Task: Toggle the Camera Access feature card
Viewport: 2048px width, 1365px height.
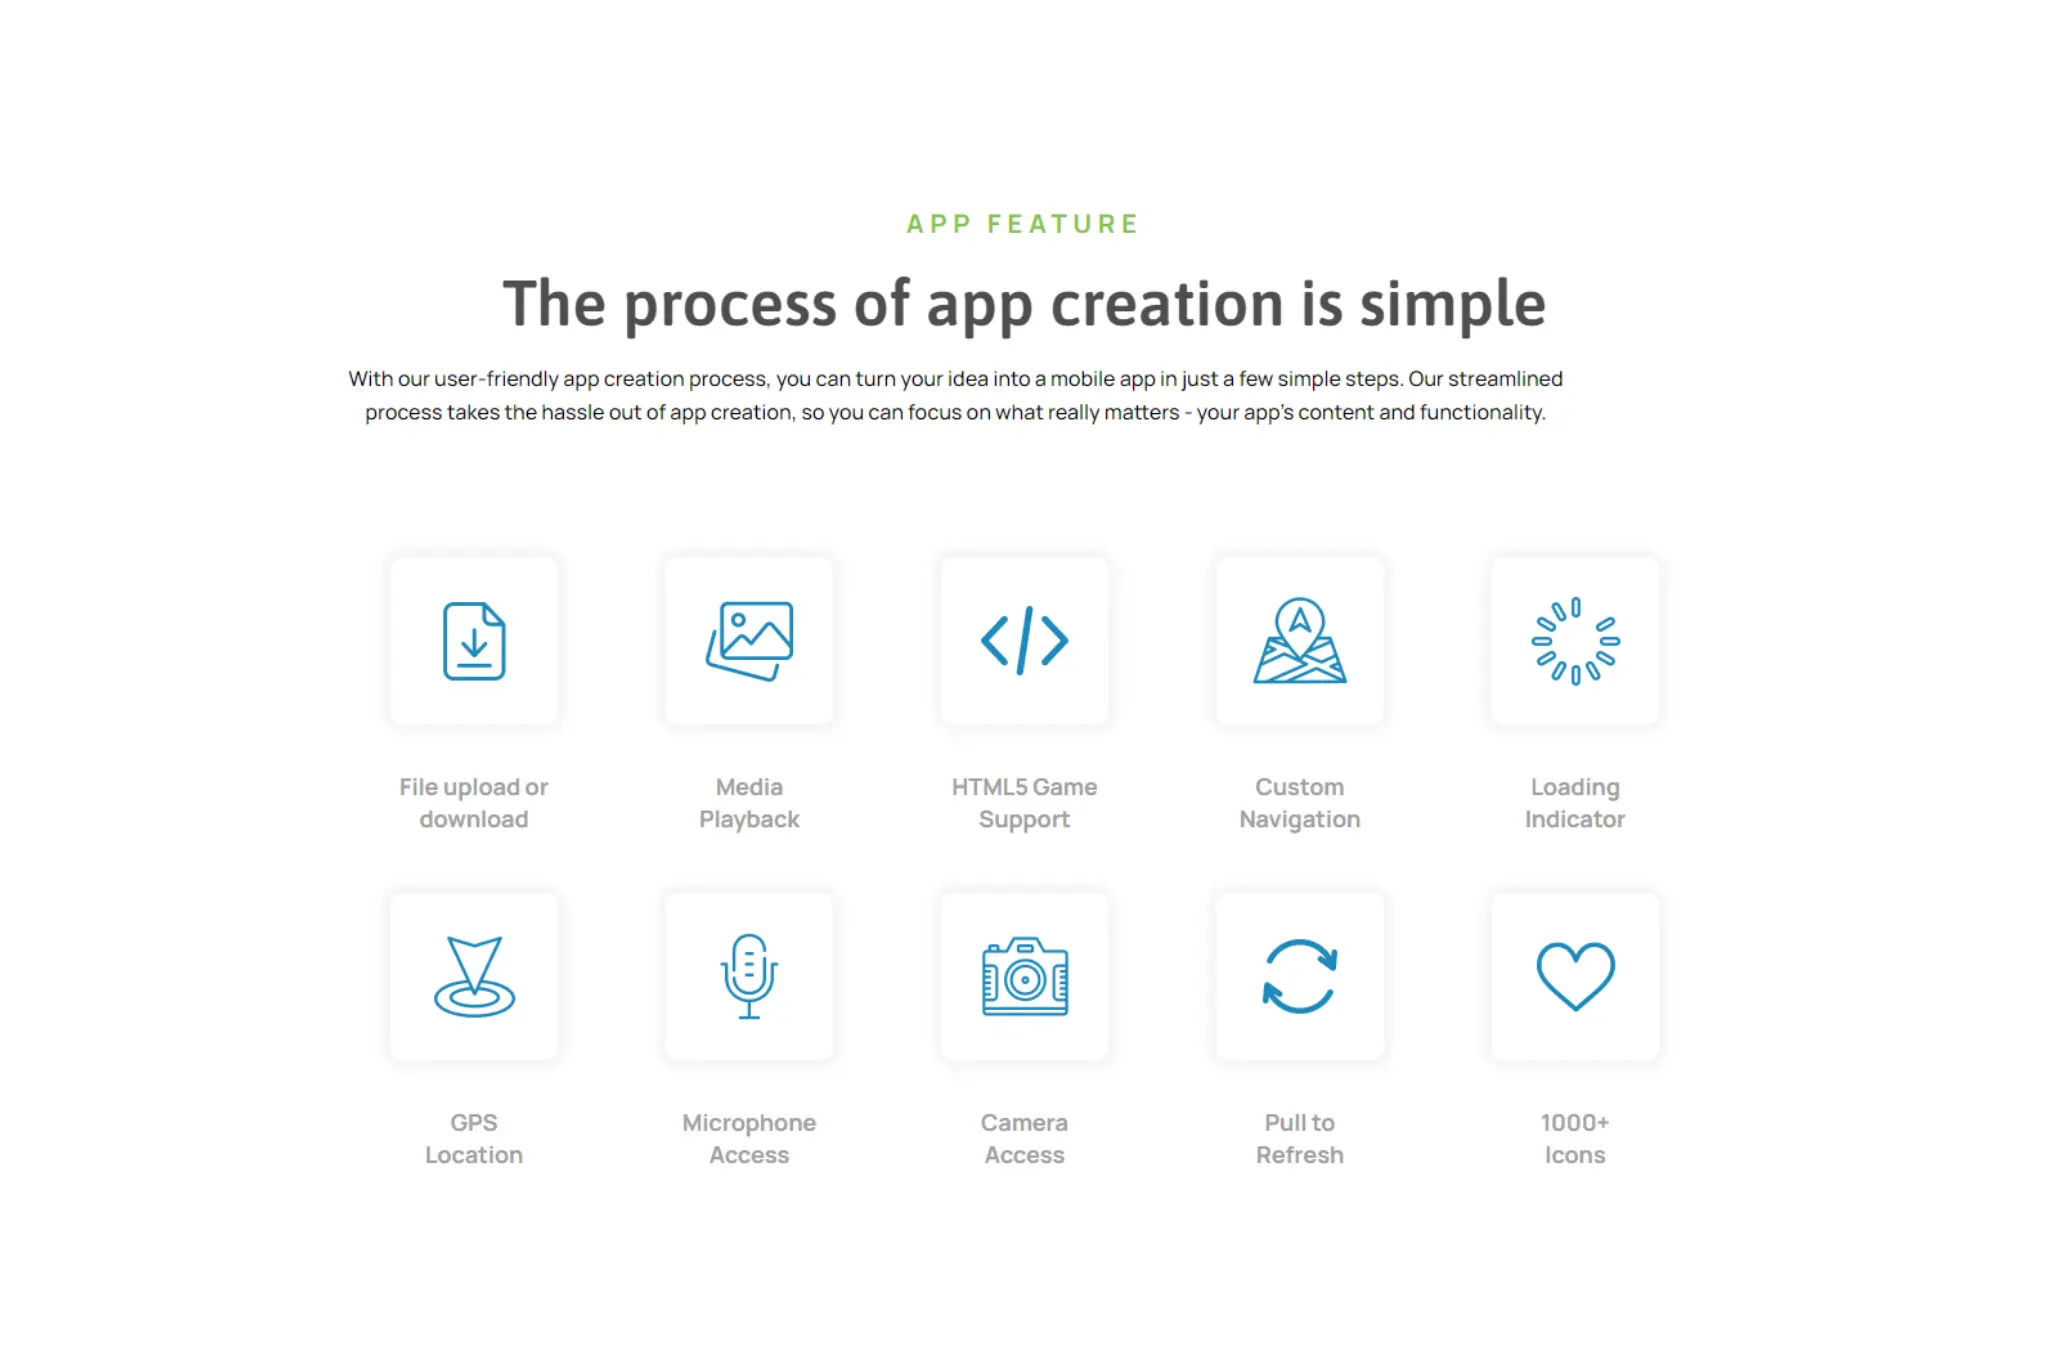Action: 1025,975
